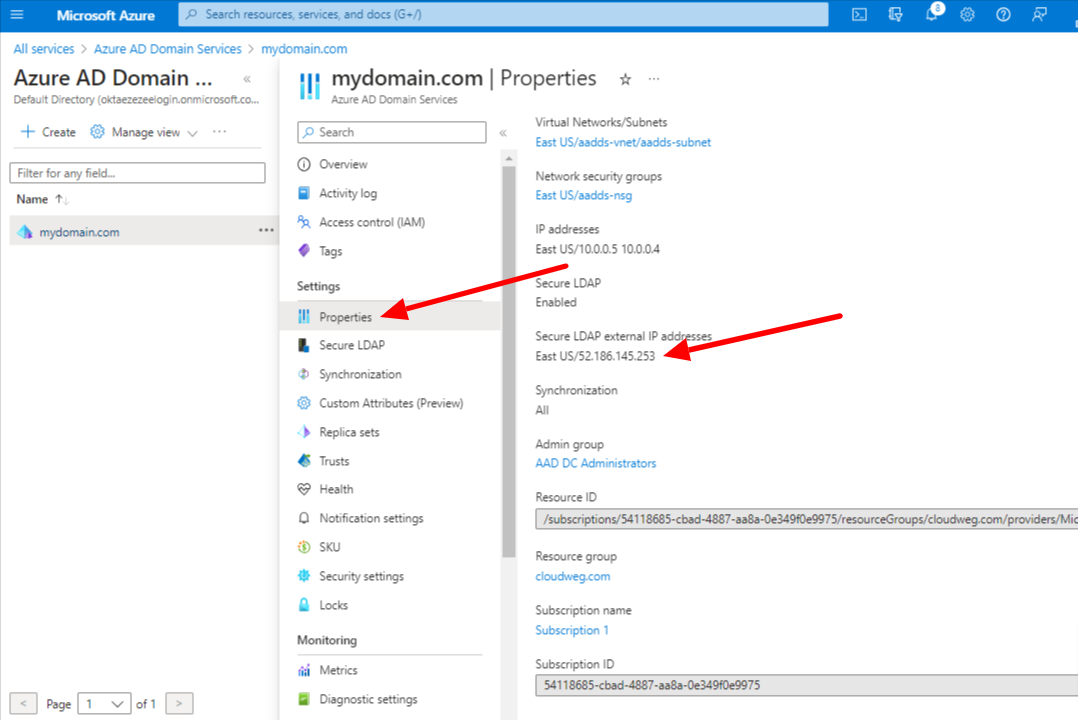Favorite mydomain.com with the star icon

click(x=625, y=80)
